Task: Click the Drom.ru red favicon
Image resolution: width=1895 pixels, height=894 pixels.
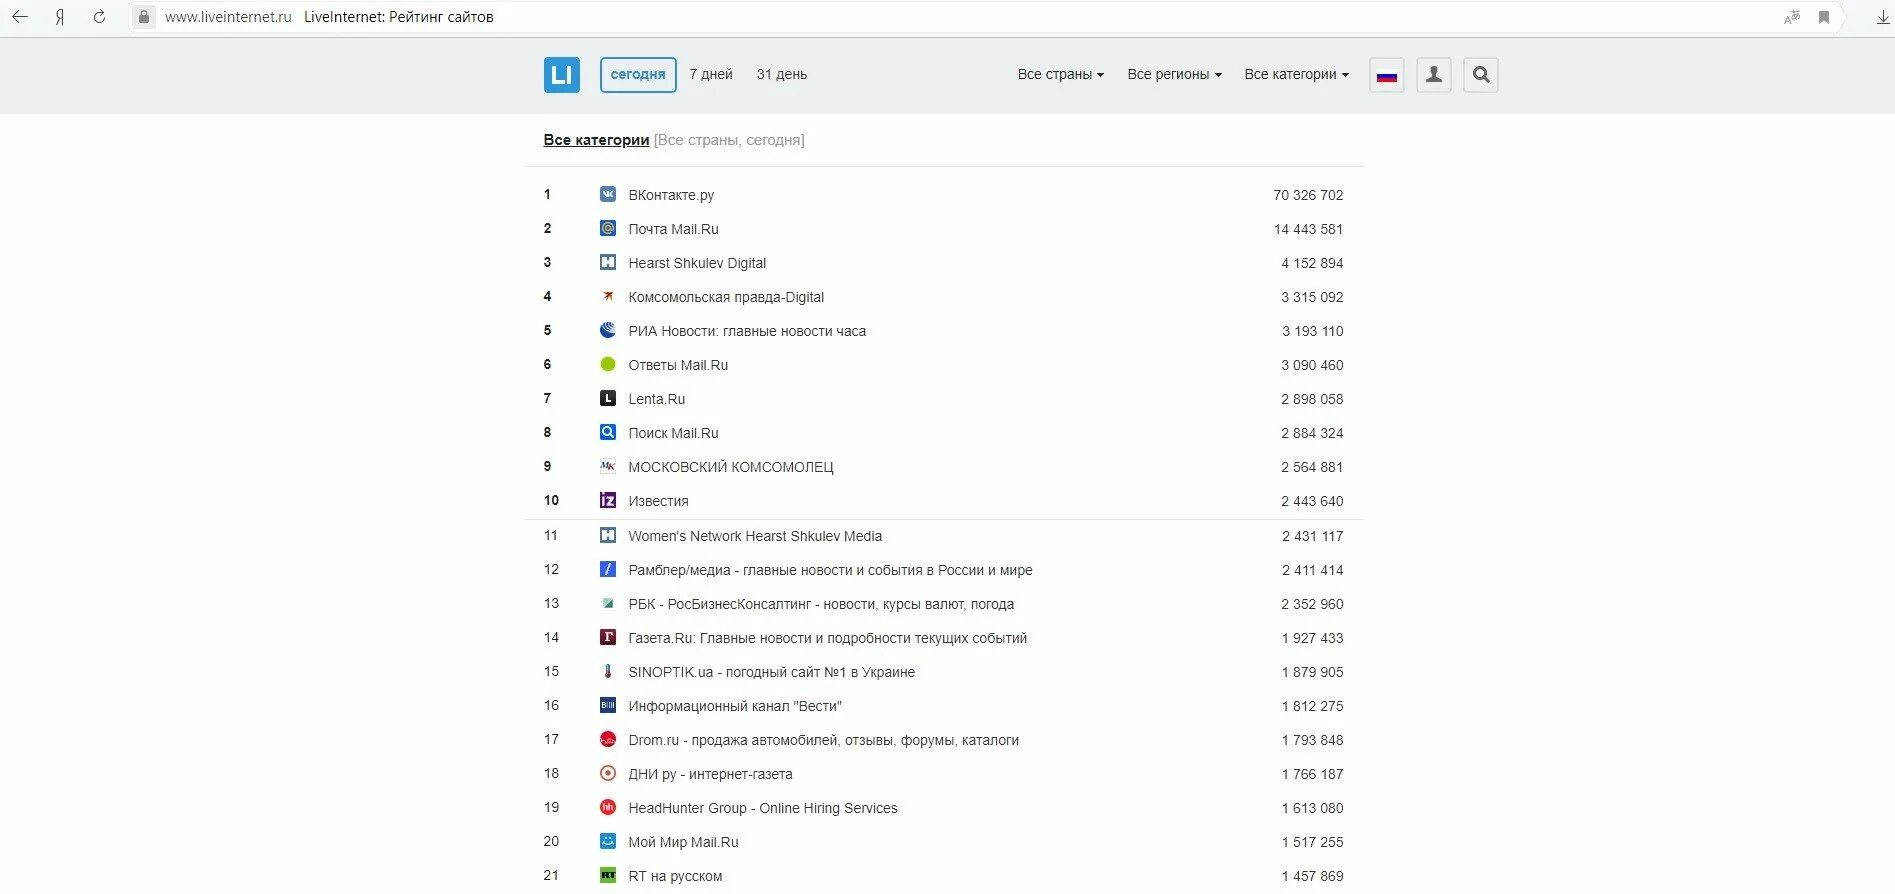Action: 607,739
